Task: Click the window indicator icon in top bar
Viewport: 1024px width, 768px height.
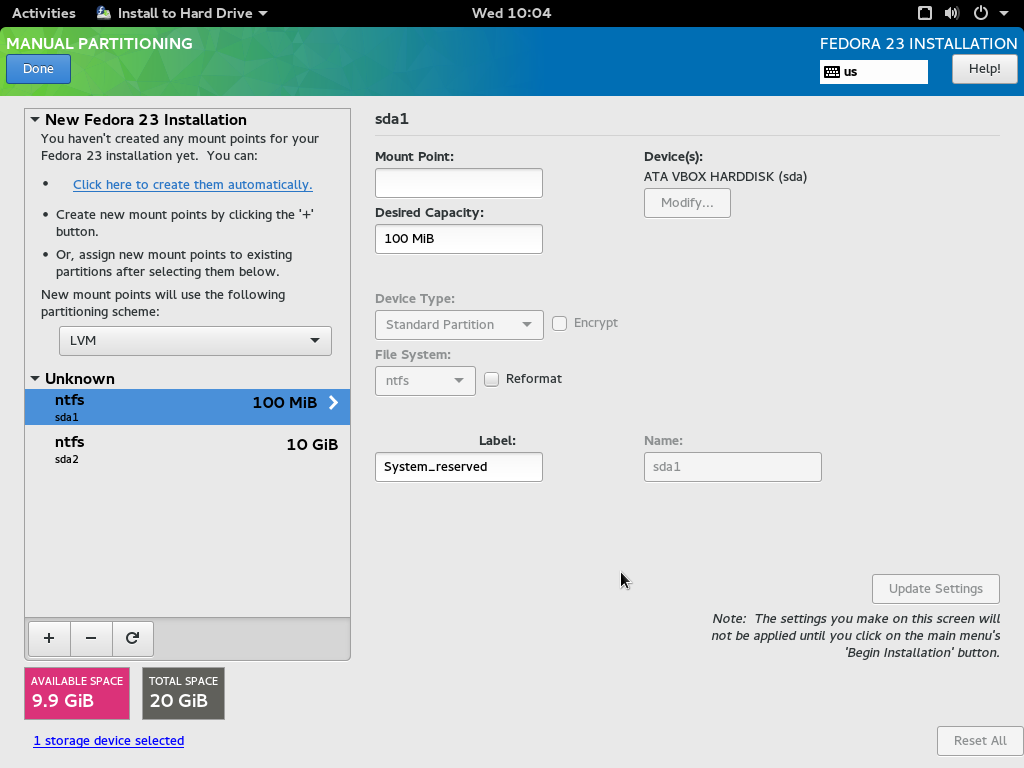Action: coord(925,13)
